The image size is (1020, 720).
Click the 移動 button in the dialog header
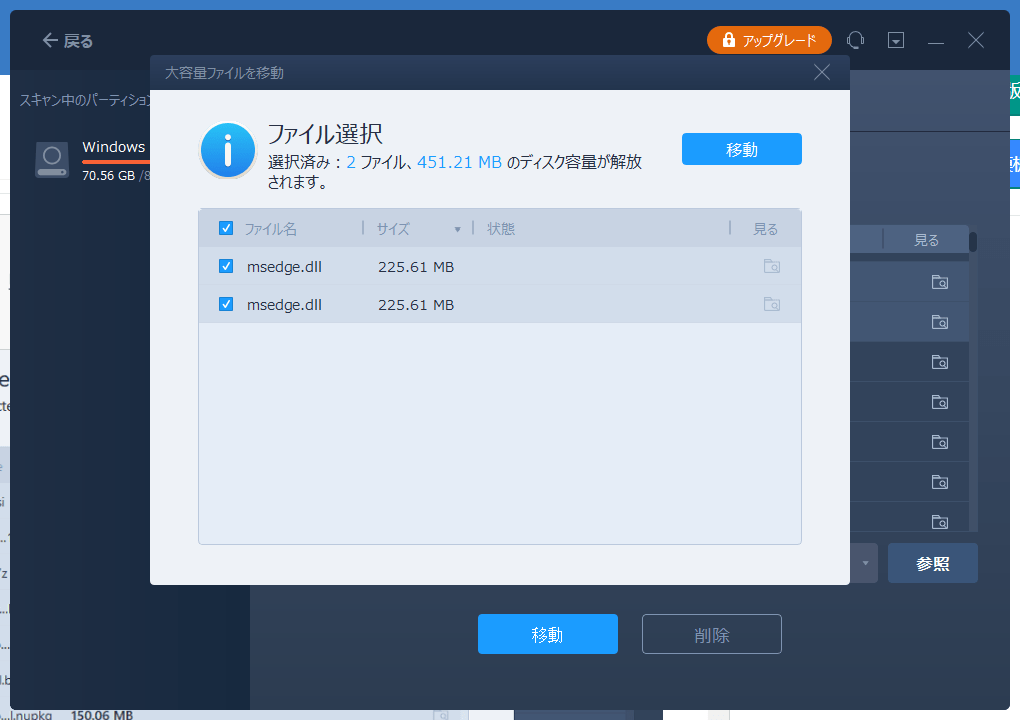[x=741, y=148]
